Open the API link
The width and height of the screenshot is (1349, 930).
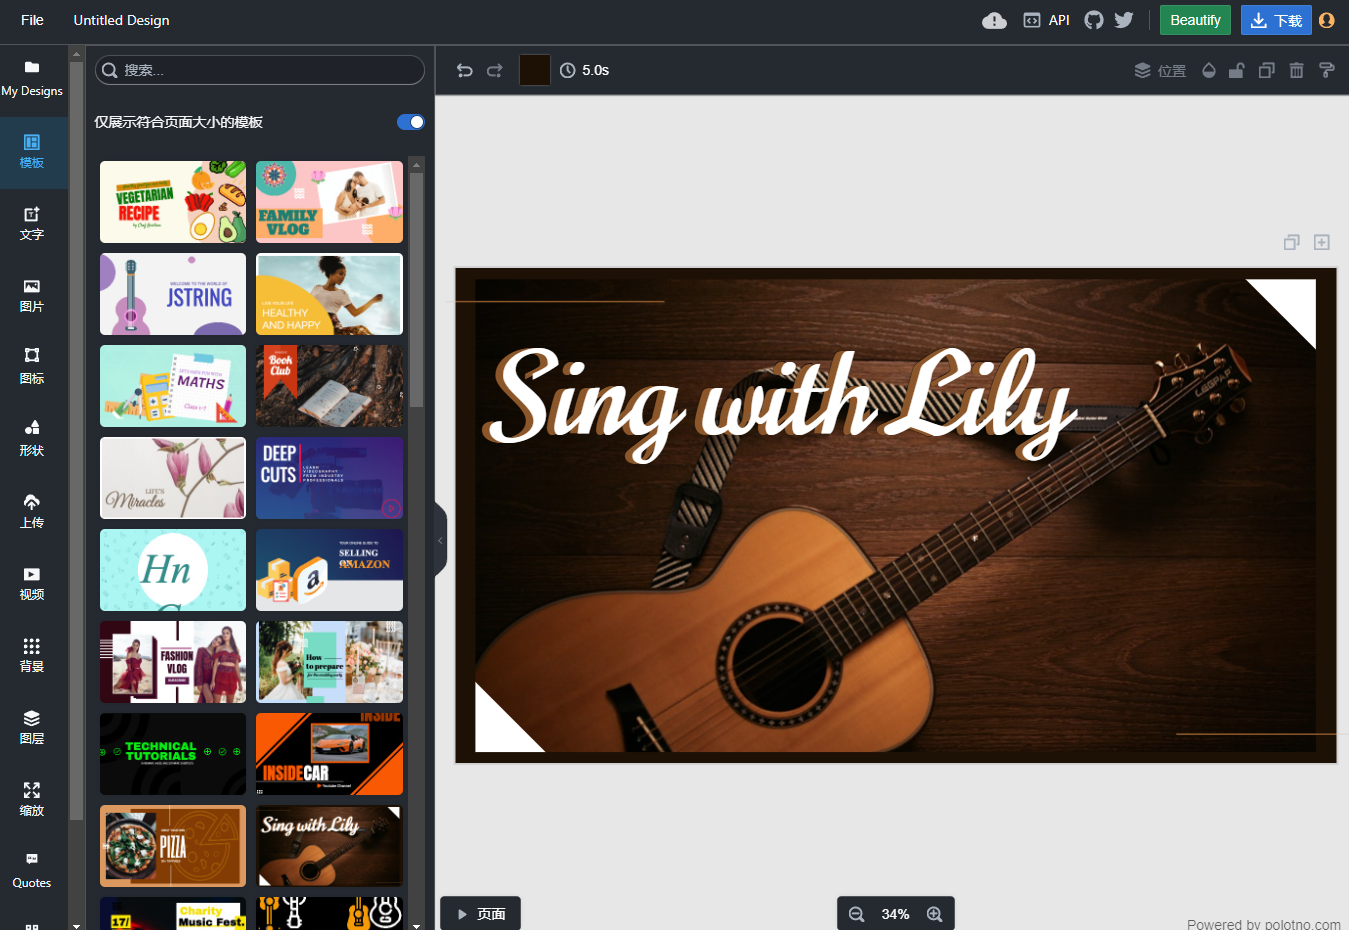(1046, 20)
